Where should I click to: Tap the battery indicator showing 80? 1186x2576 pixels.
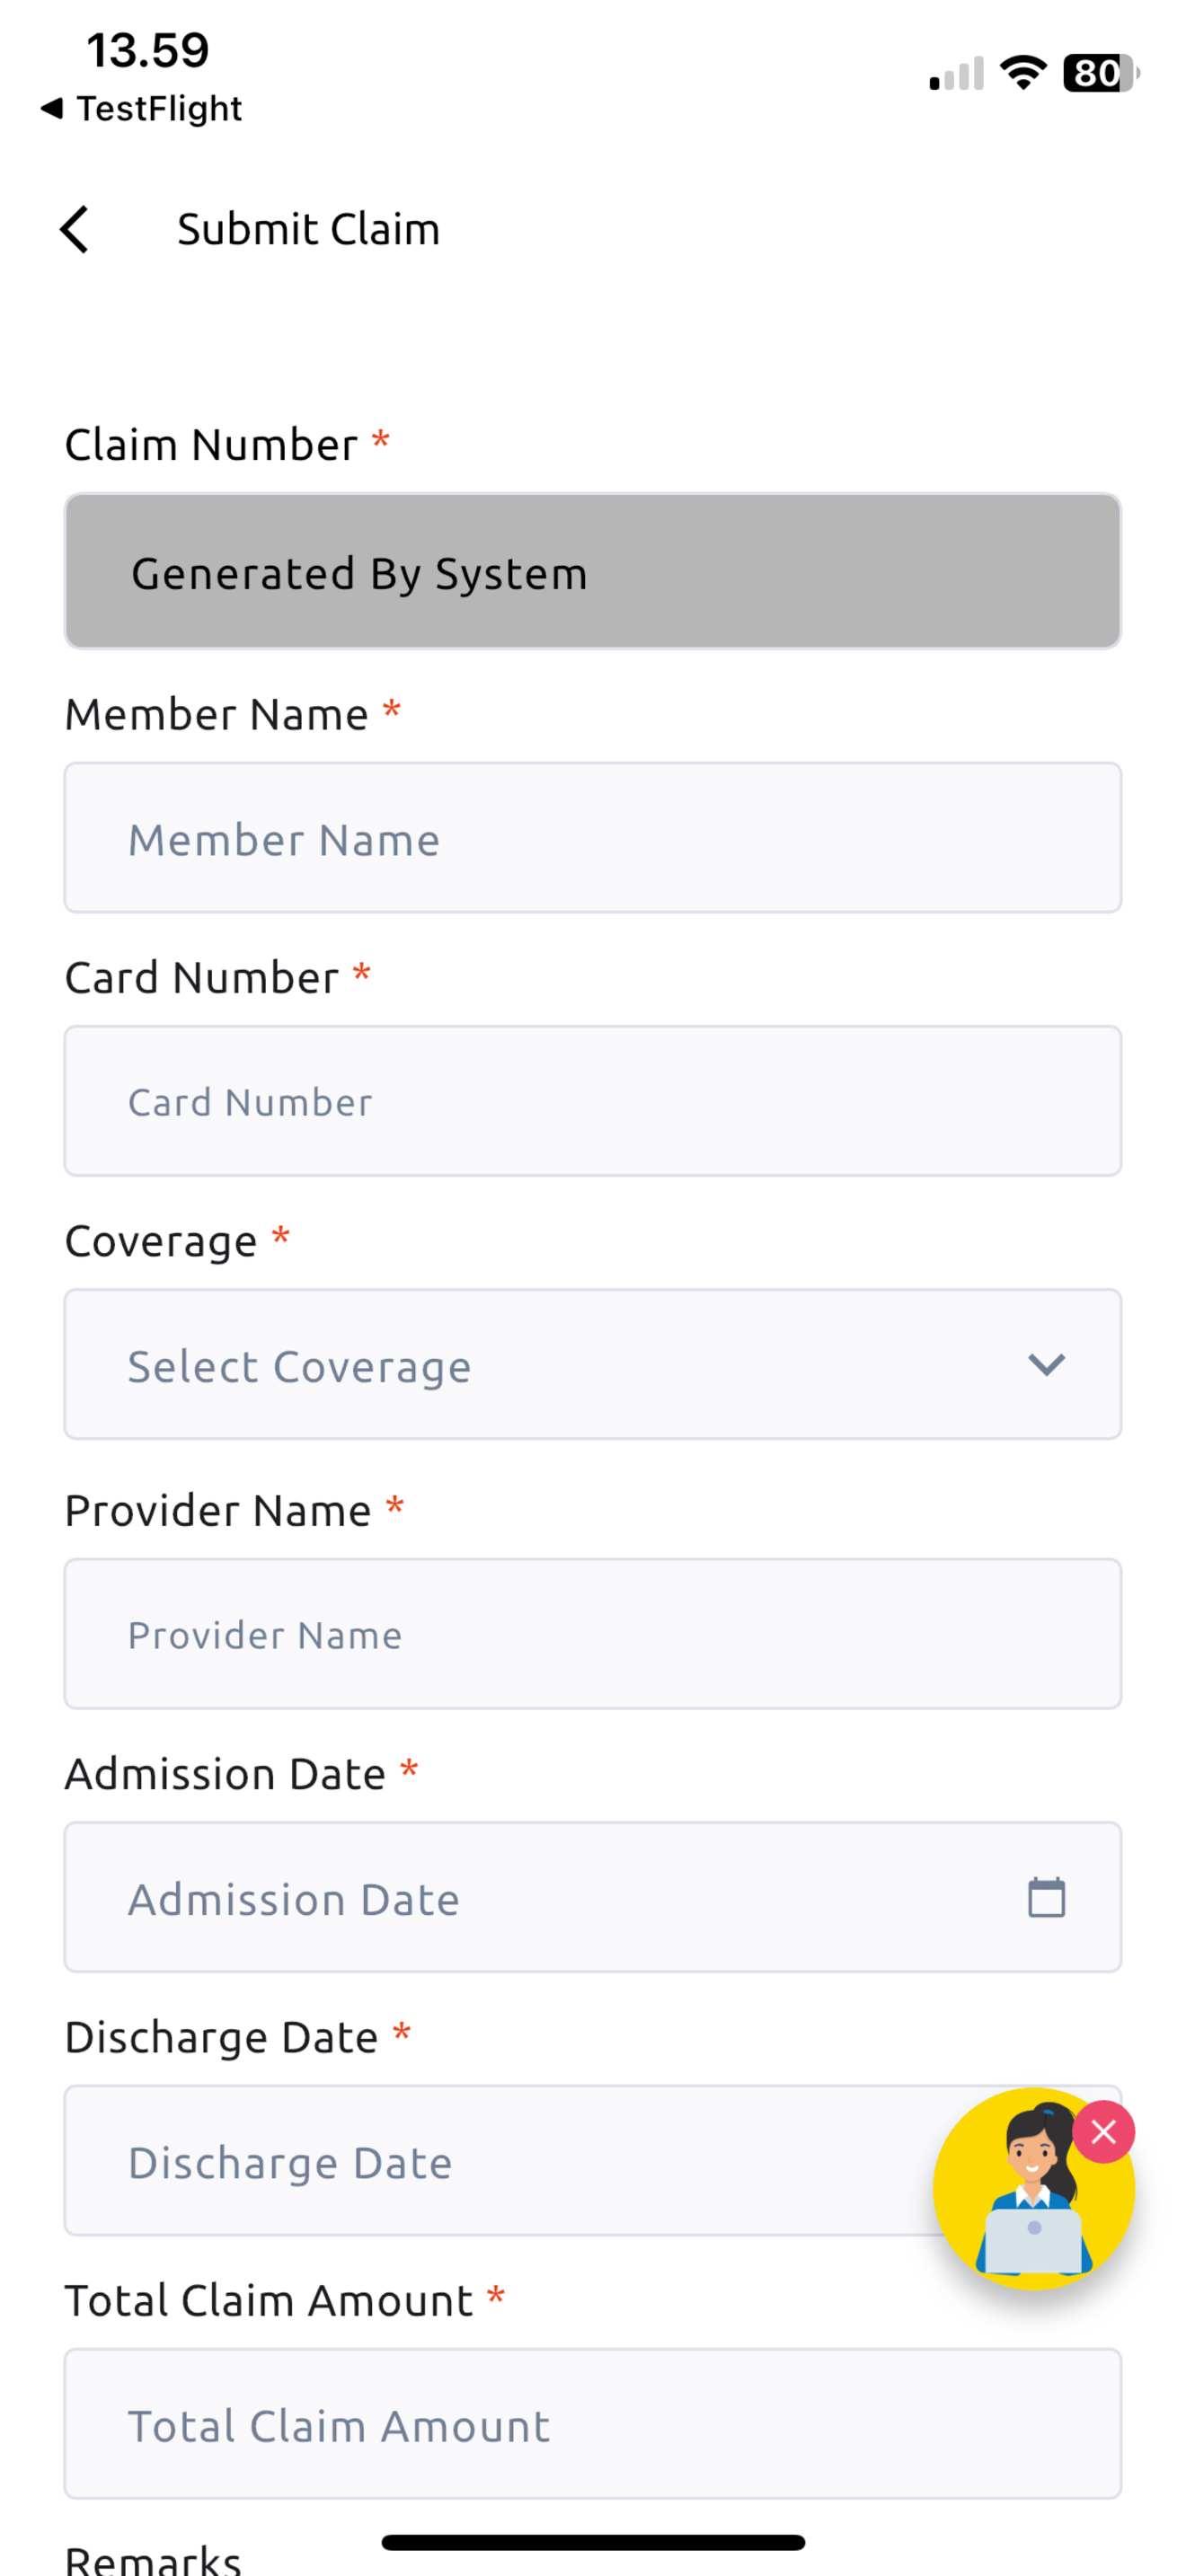pos(1101,73)
